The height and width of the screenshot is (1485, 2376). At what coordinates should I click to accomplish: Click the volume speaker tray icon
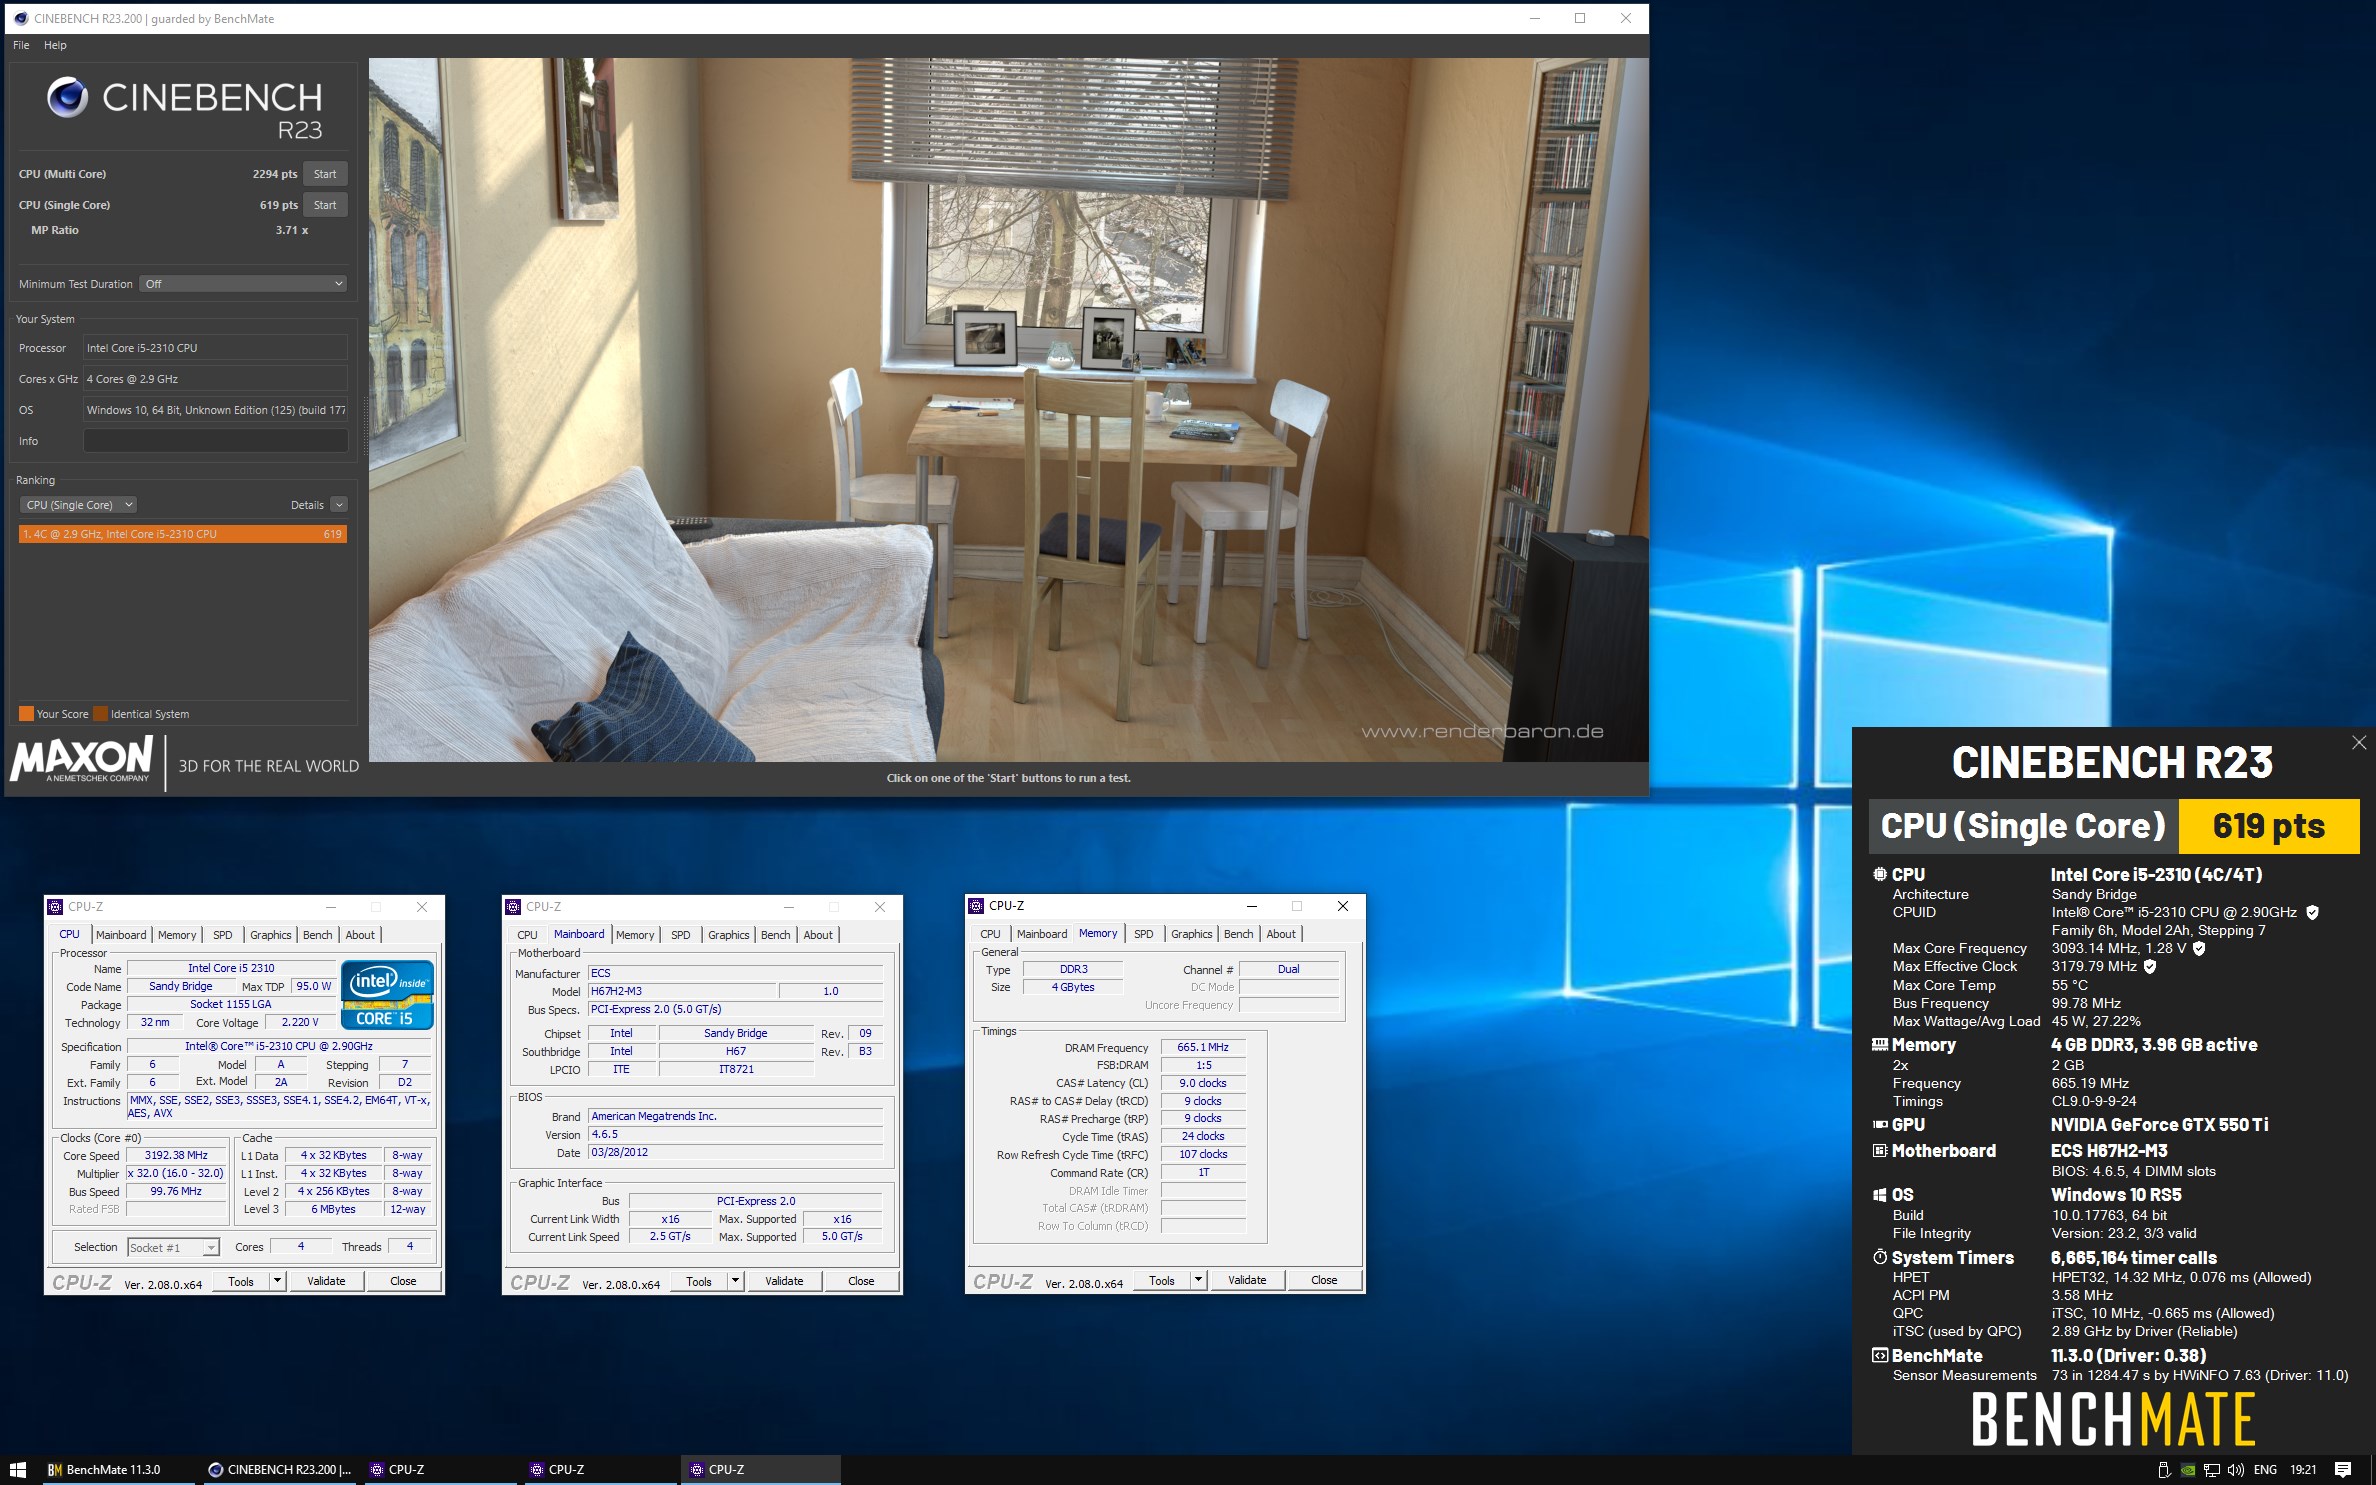coord(2236,1469)
